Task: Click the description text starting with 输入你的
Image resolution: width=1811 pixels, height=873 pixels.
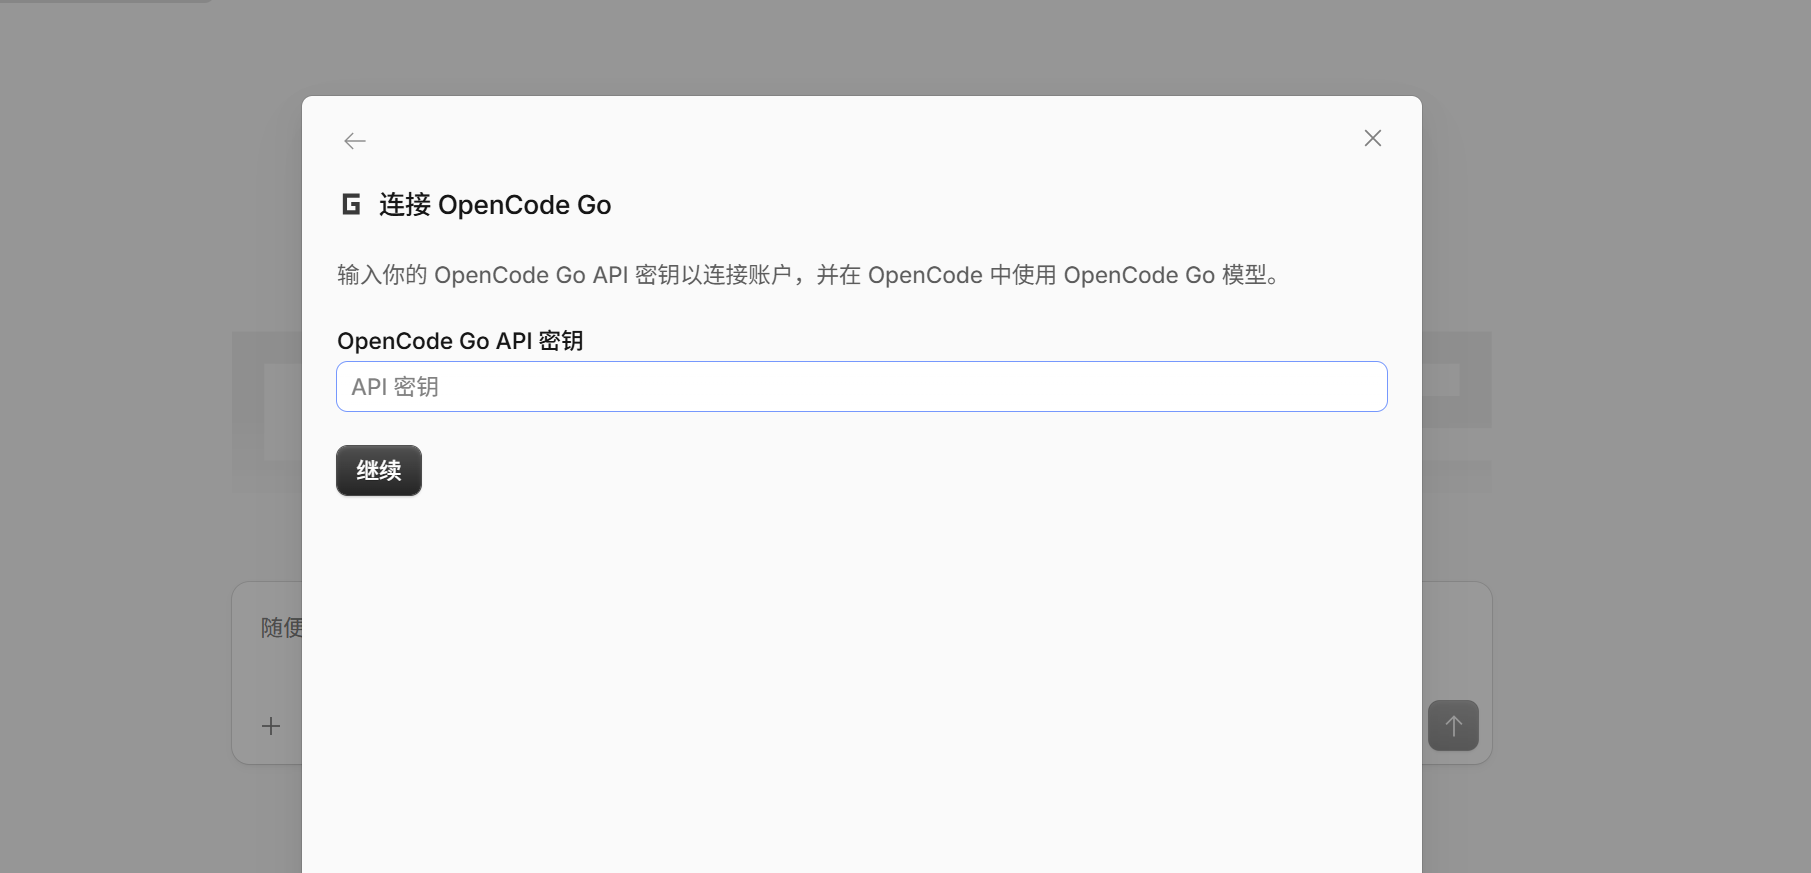Action: click(x=809, y=275)
